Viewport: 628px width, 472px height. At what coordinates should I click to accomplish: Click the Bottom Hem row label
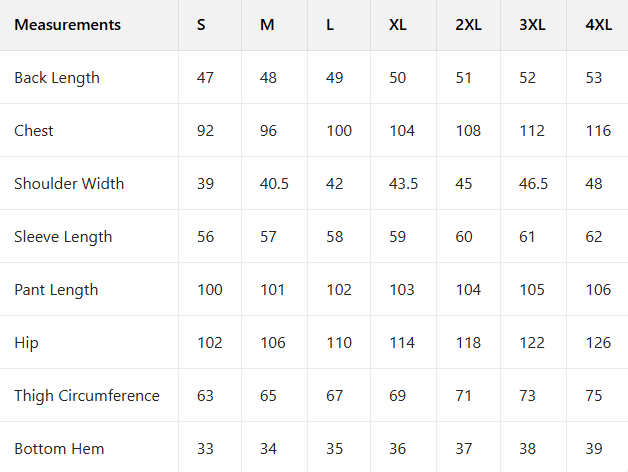59,449
